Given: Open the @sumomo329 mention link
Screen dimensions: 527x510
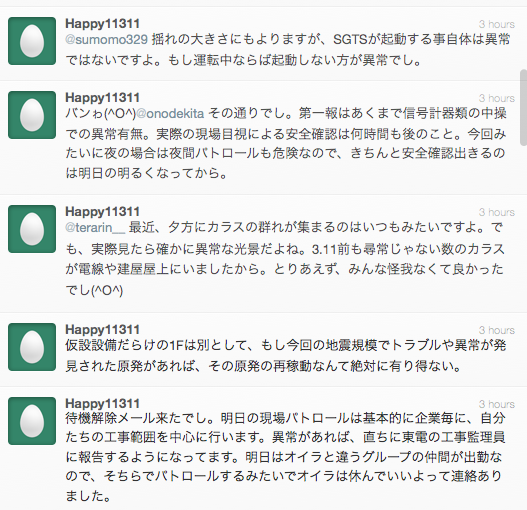Looking at the screenshot, I should pos(107,40).
